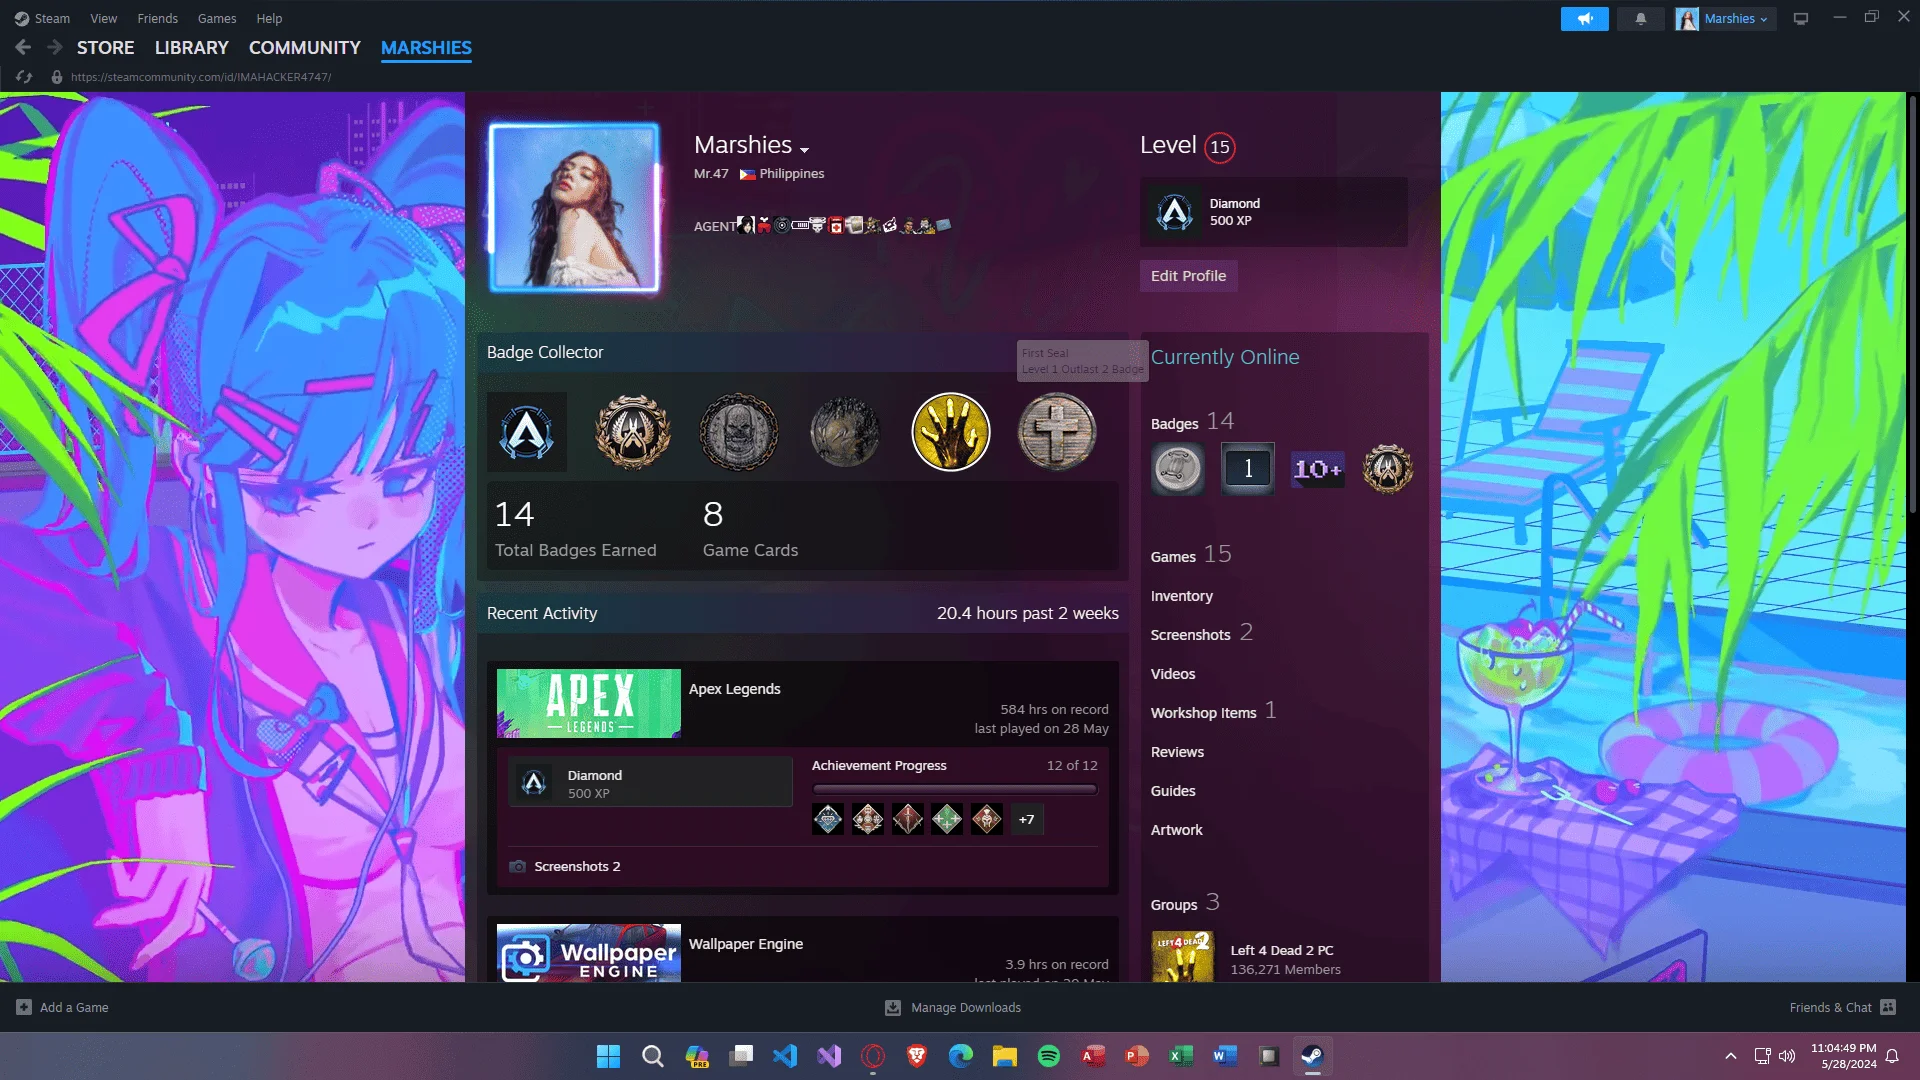Screen dimensions: 1920x1080
Task: Click the dark skull face badge
Action: [739, 432]
